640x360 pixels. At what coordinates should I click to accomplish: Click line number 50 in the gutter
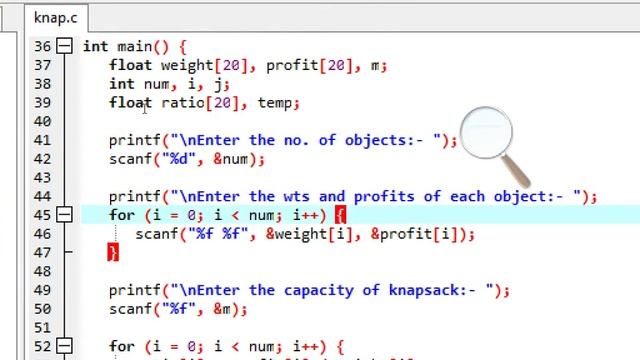click(x=42, y=309)
